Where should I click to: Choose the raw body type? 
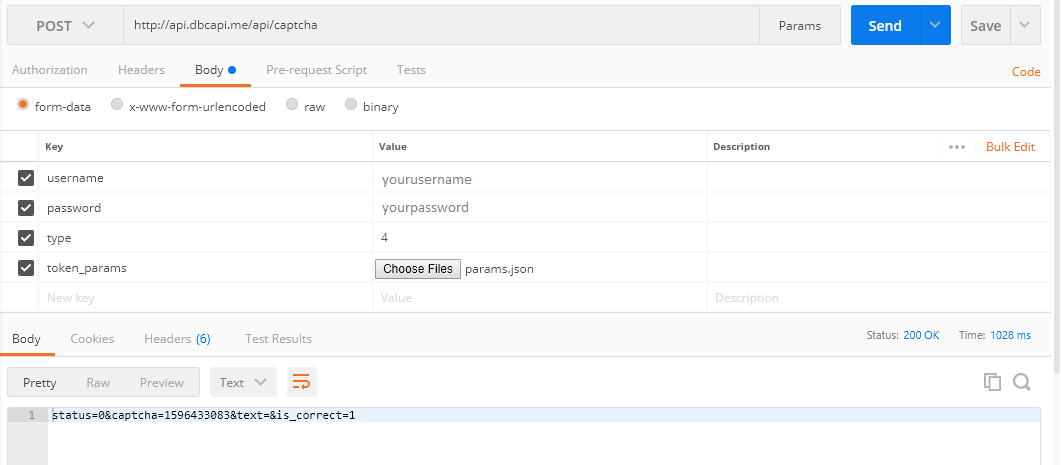click(292, 106)
